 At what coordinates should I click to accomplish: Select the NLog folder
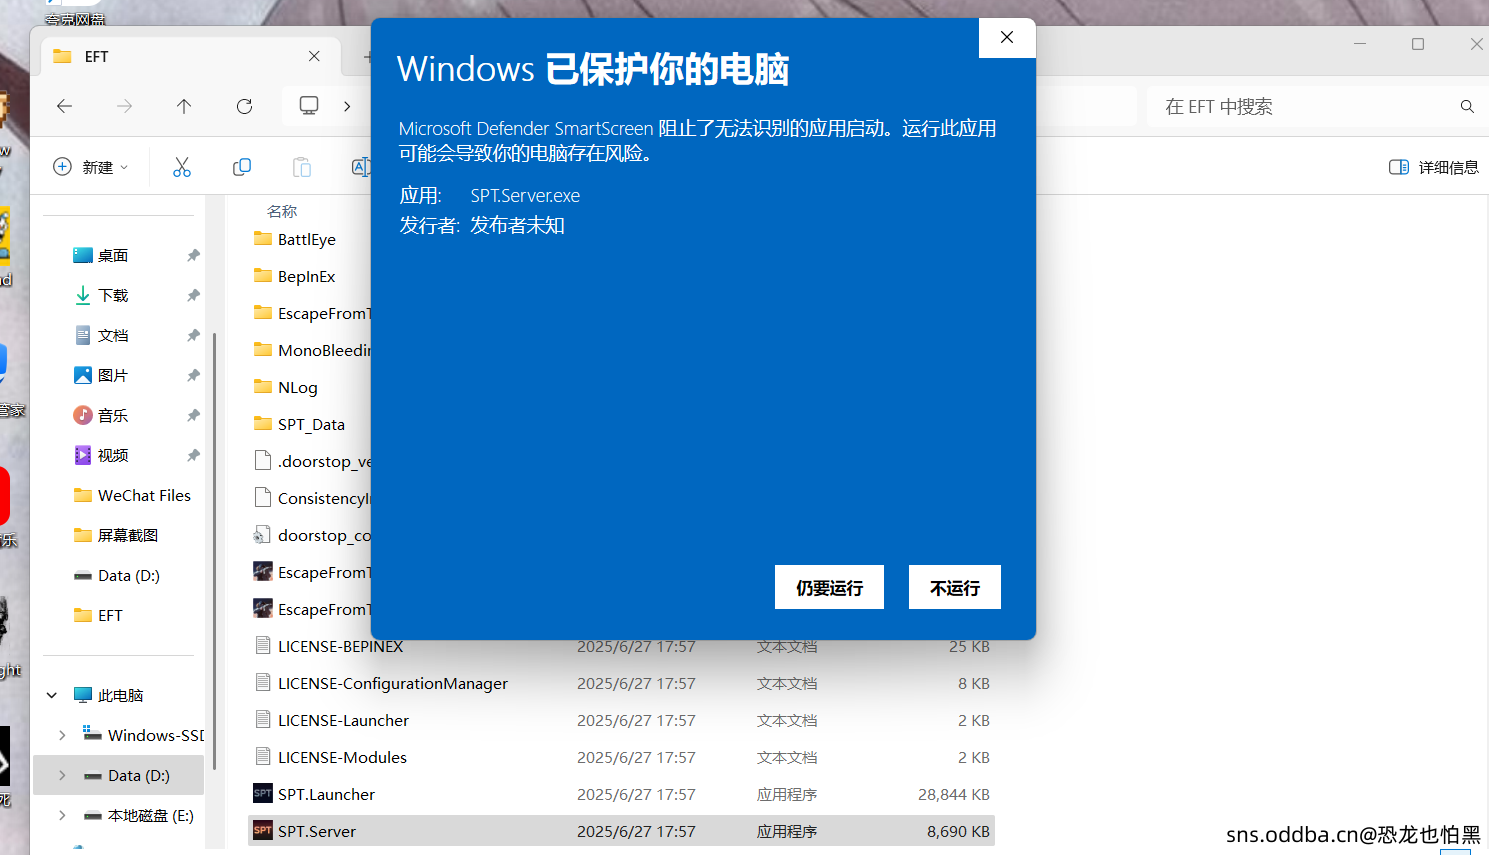point(286,387)
